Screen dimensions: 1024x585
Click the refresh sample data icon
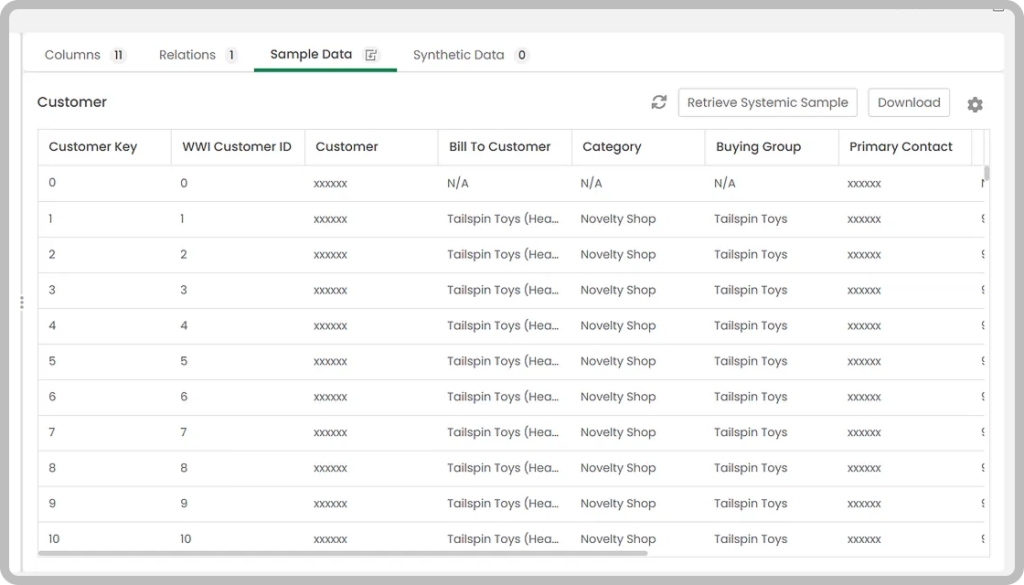(659, 102)
